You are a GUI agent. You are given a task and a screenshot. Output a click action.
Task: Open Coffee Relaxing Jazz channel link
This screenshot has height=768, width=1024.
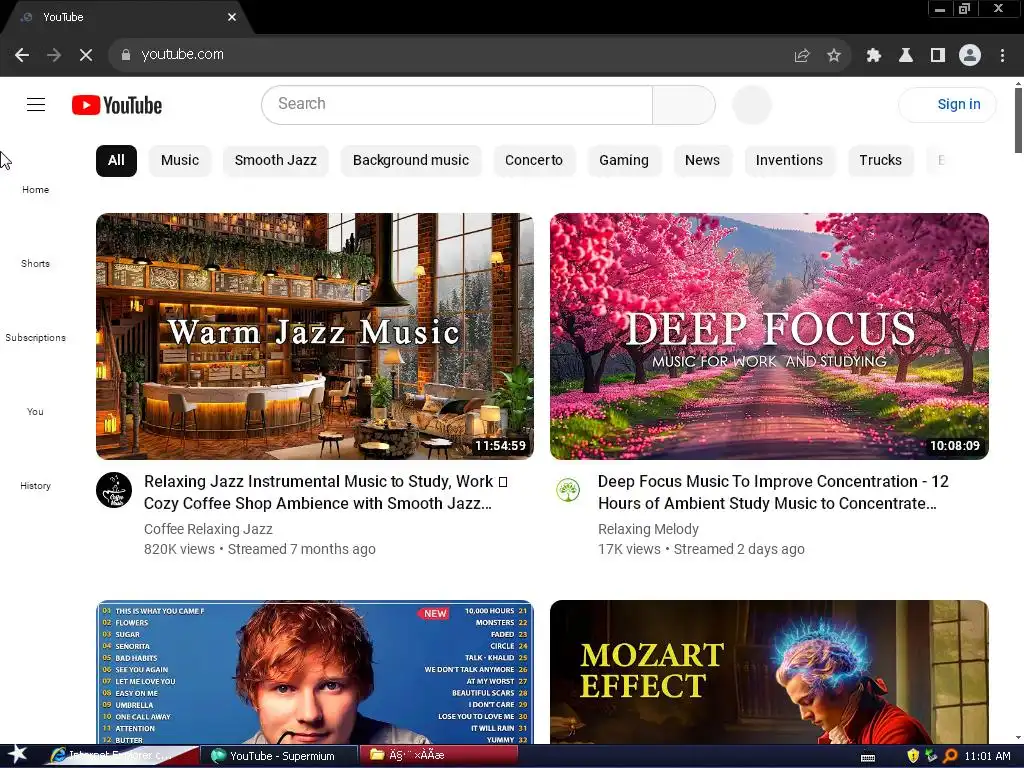pos(208,529)
